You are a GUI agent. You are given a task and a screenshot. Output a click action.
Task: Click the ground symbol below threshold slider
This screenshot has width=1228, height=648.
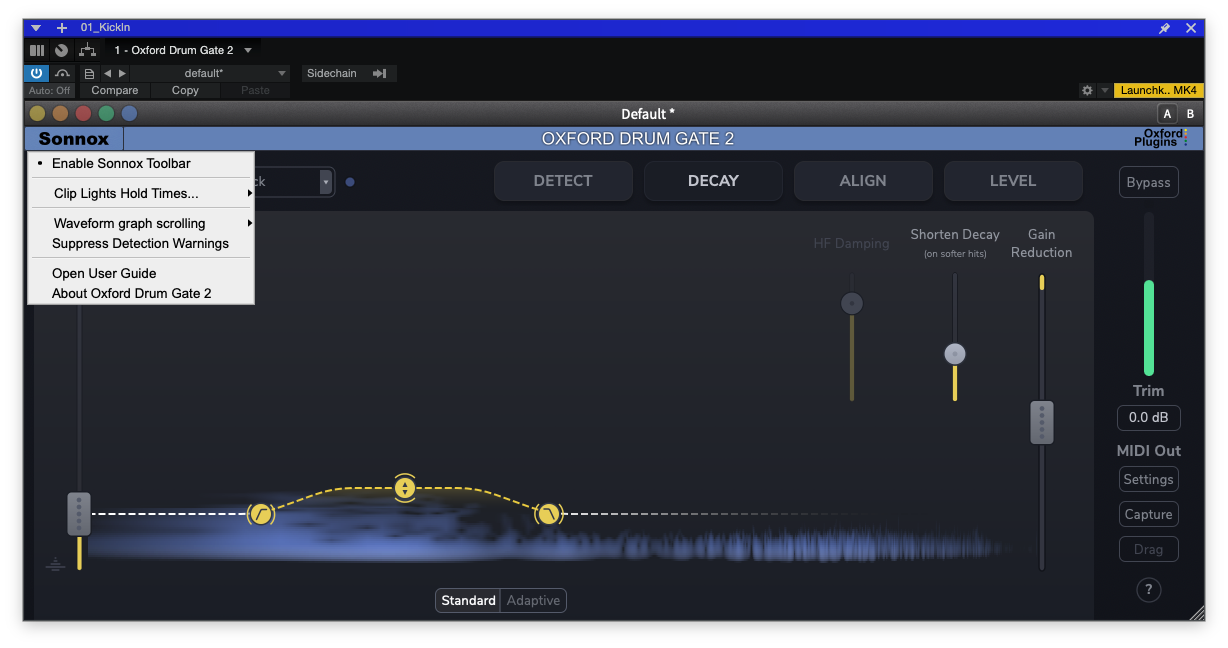[54, 565]
